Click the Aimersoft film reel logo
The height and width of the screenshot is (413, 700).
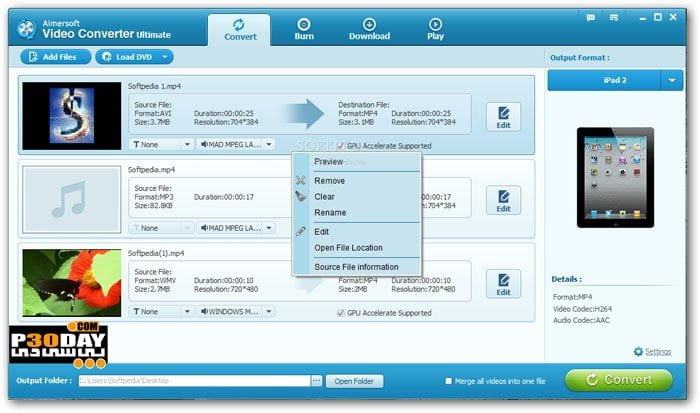click(26, 29)
